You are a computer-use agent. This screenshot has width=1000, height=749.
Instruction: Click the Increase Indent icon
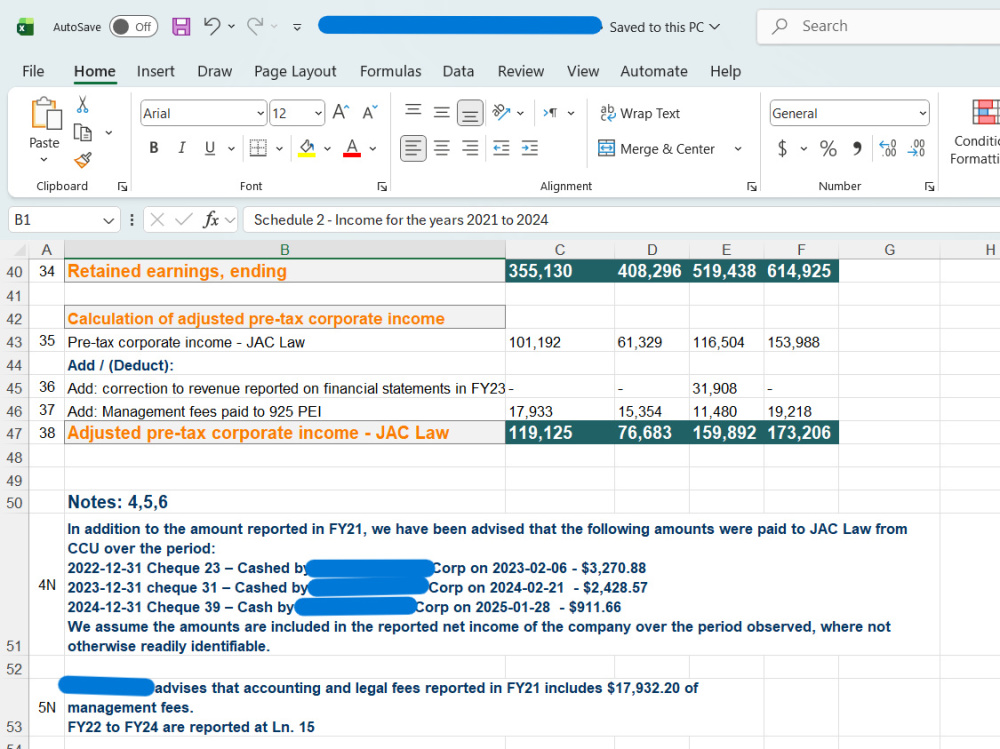click(x=529, y=149)
